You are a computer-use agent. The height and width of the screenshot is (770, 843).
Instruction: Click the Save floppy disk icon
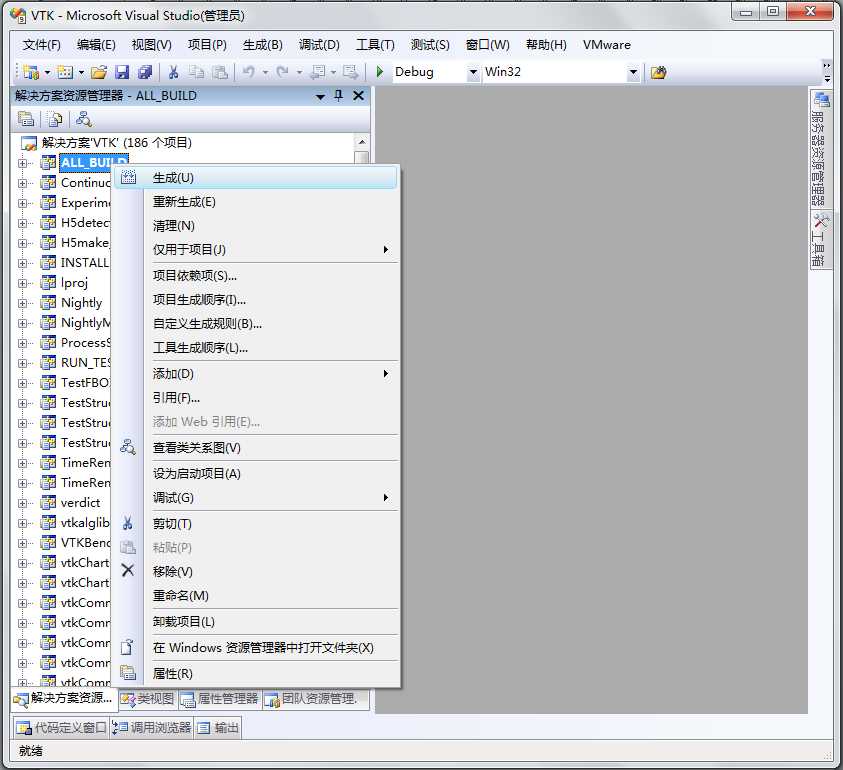tap(123, 72)
